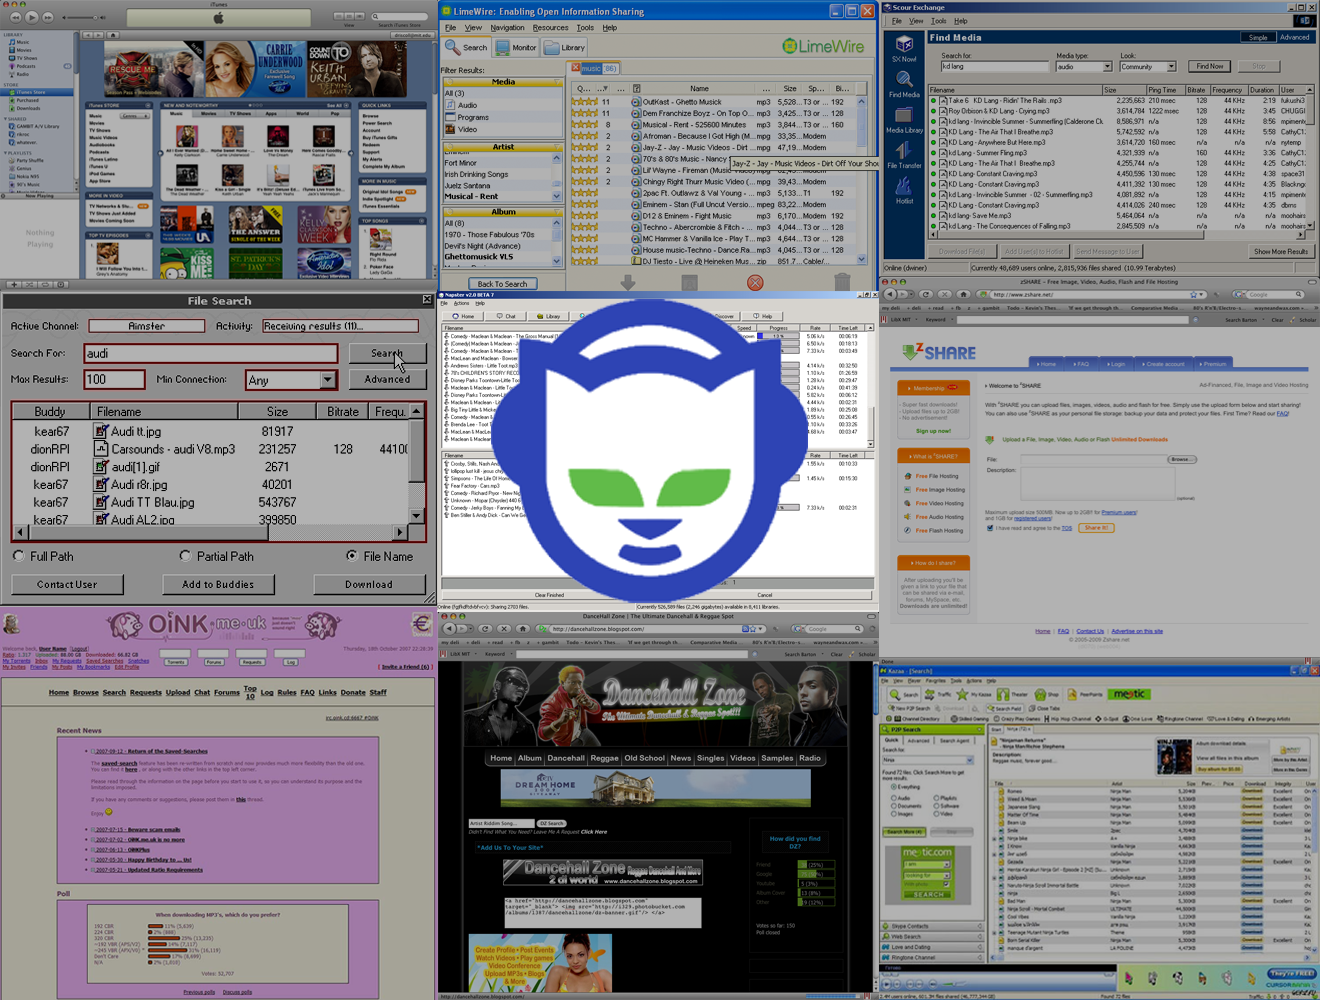Select Programs in LimeWire Media filter
The image size is (1320, 1000).
(473, 117)
